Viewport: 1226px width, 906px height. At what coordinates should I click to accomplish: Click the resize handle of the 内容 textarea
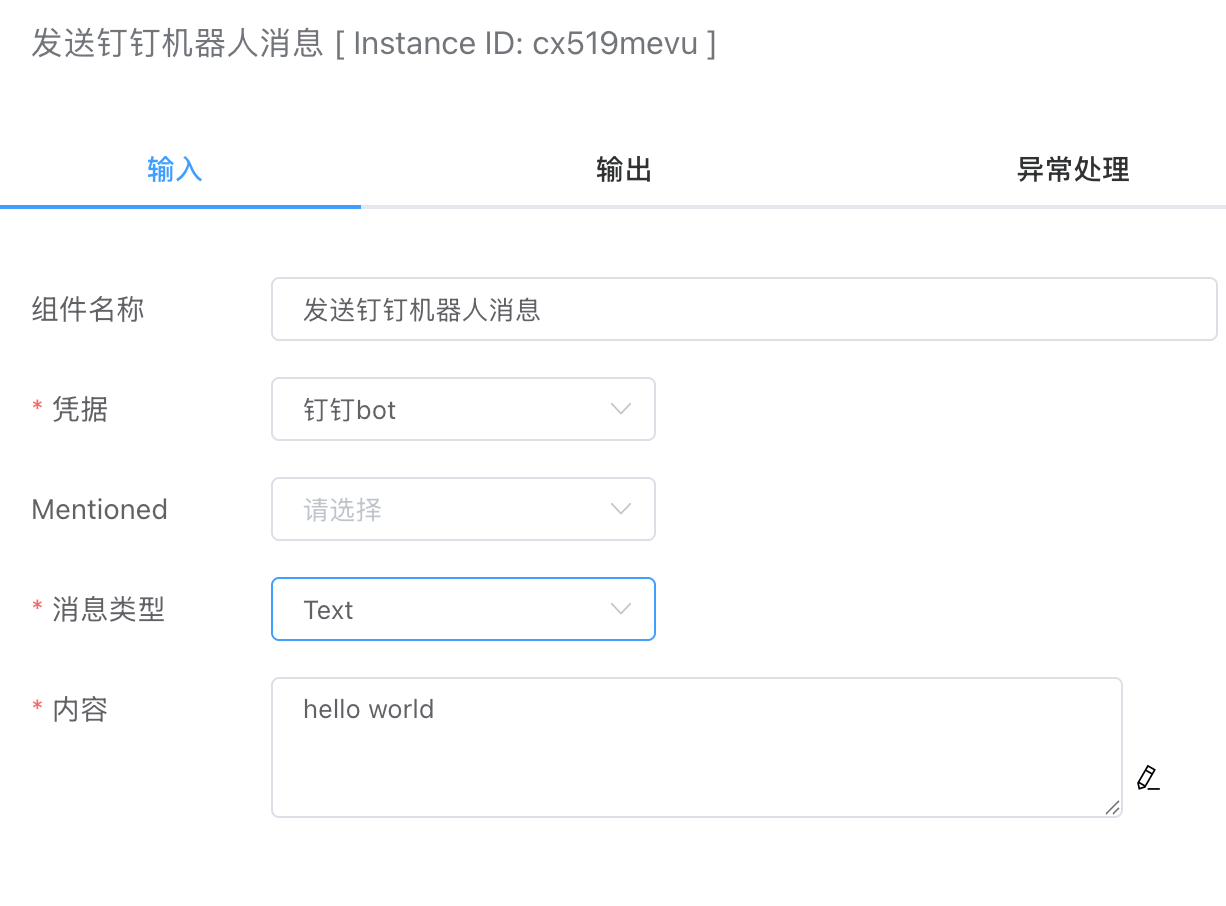click(1113, 809)
